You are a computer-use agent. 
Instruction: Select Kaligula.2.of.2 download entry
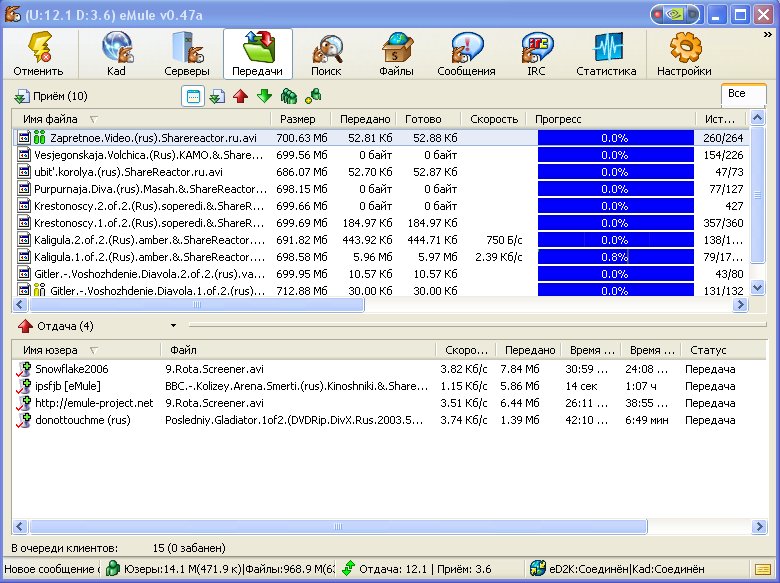pos(381,240)
